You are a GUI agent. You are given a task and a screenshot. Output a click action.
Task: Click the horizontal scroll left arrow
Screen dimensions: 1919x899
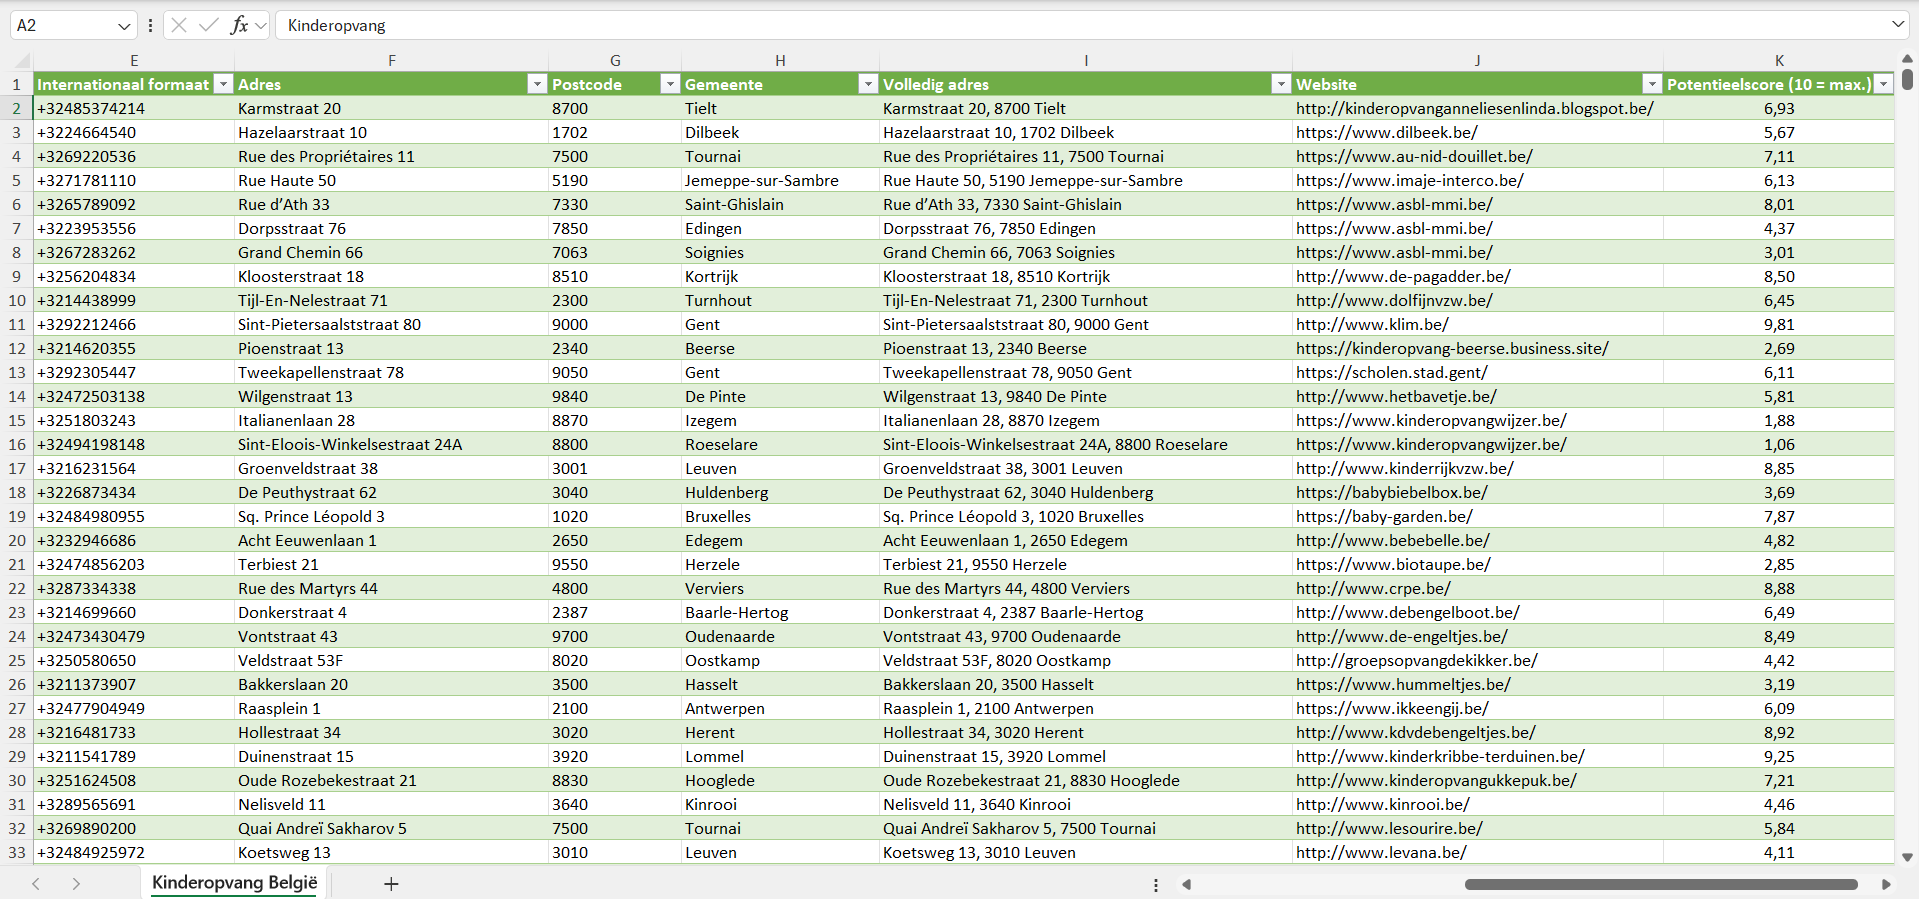[1187, 884]
